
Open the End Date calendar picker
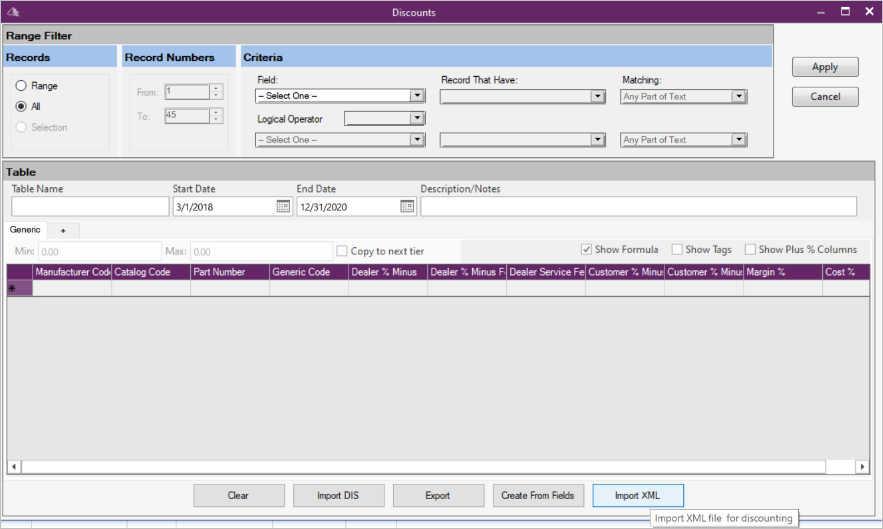[x=407, y=207]
